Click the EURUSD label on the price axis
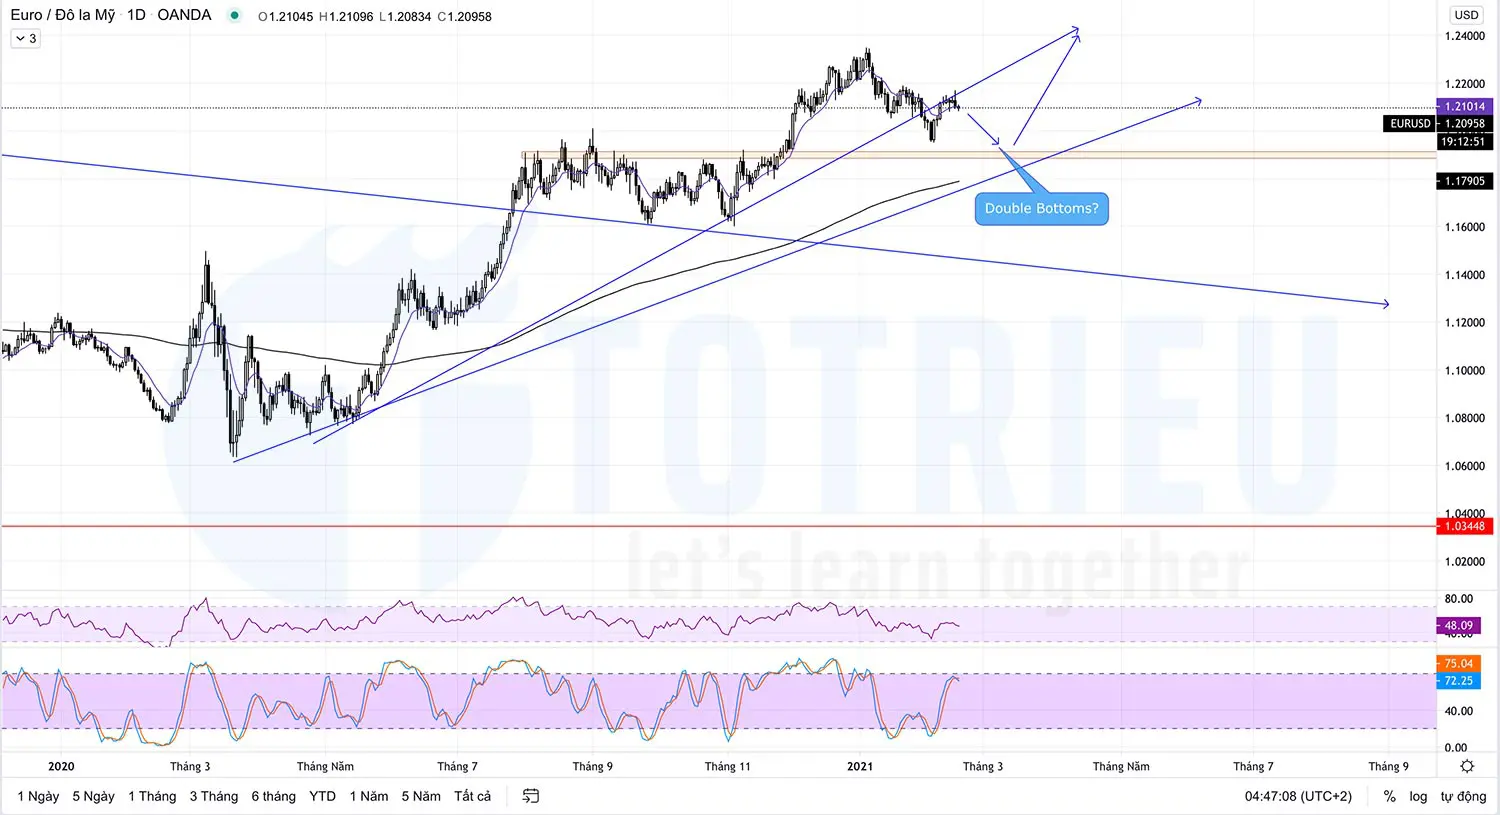 click(x=1409, y=124)
